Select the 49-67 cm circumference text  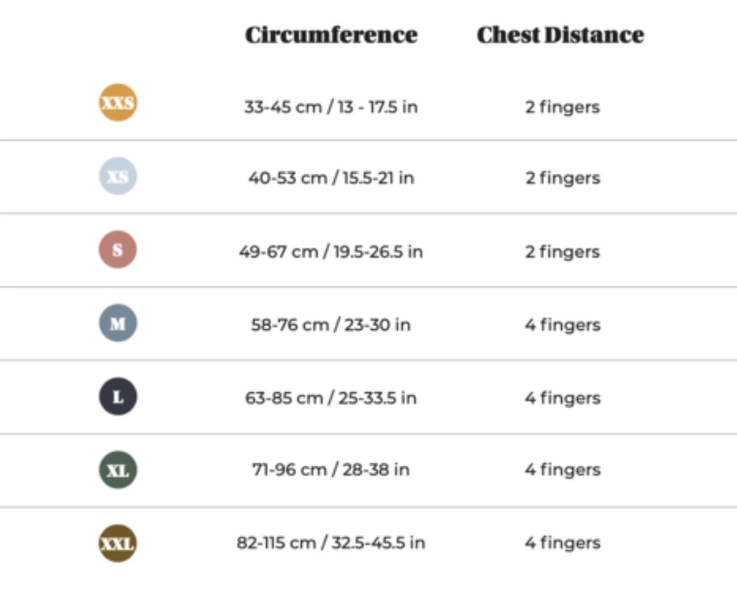[x=331, y=251]
